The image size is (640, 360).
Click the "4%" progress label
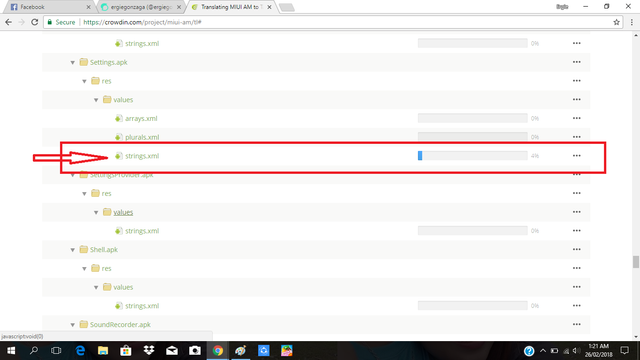[535, 156]
